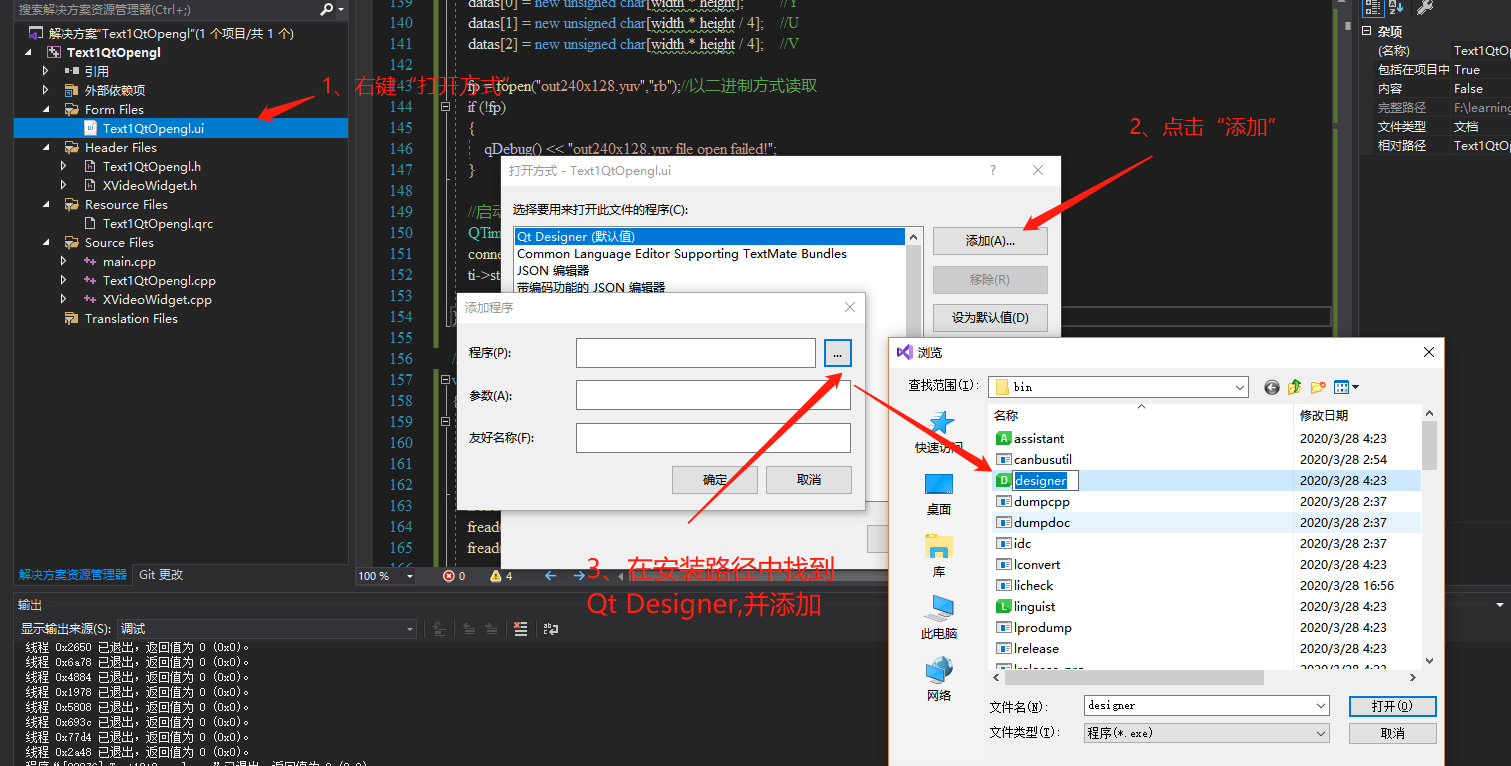Select Common Language Editor Supporting TextMate Bundles
This screenshot has height=766, width=1511.
pyautogui.click(x=681, y=254)
